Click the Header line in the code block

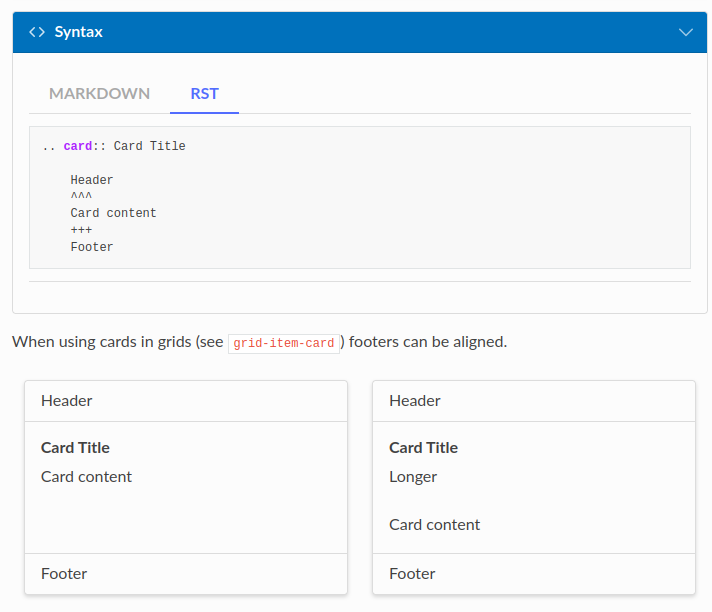(92, 180)
